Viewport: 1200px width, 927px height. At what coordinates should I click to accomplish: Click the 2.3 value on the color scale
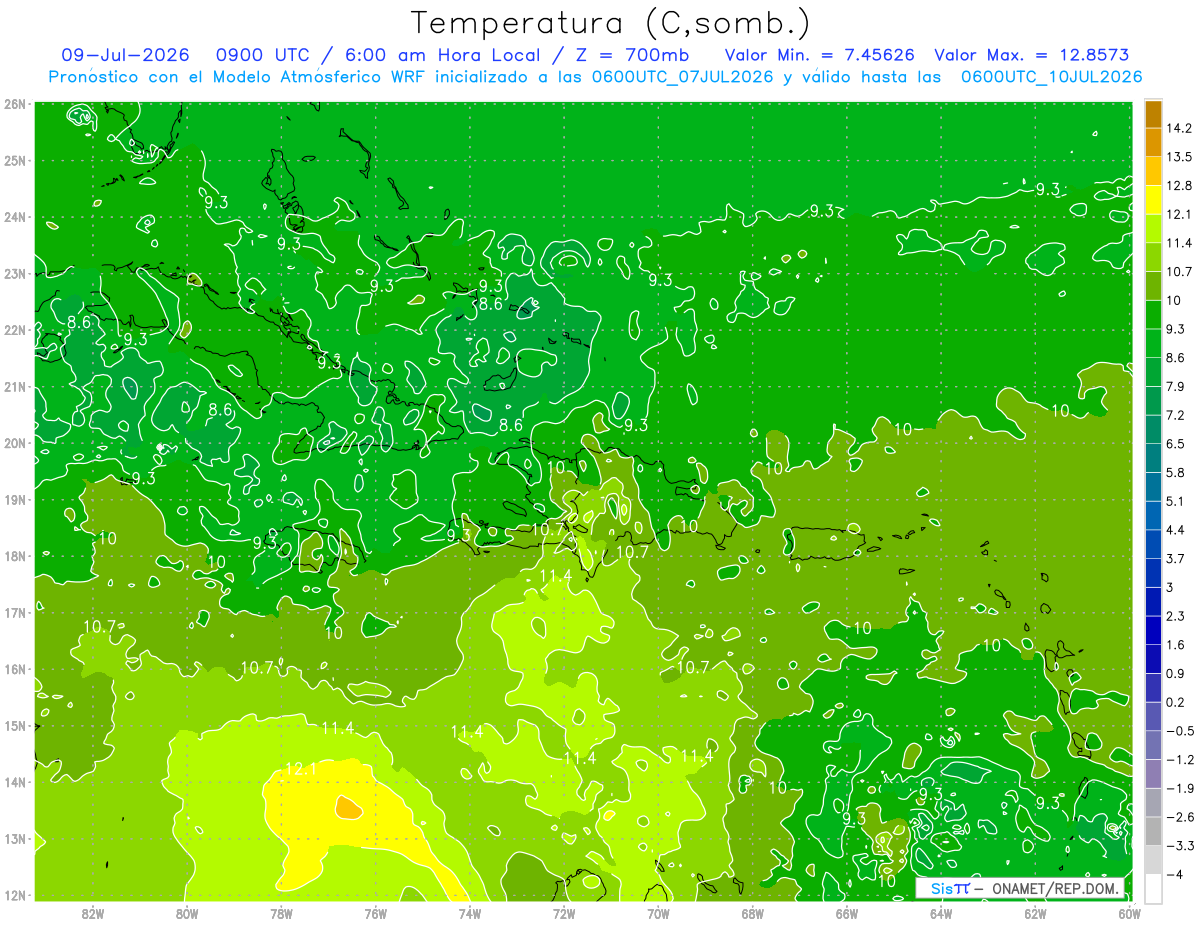[1175, 616]
